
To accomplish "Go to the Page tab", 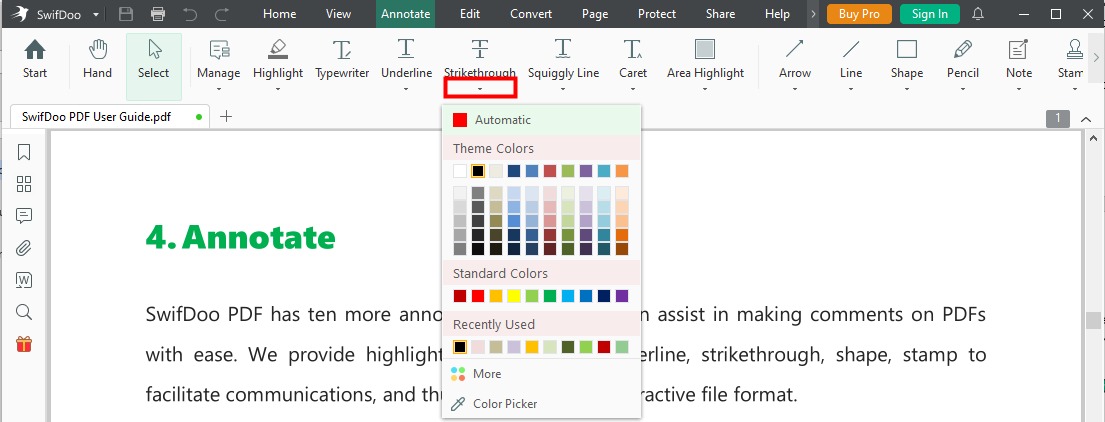I will [x=595, y=14].
